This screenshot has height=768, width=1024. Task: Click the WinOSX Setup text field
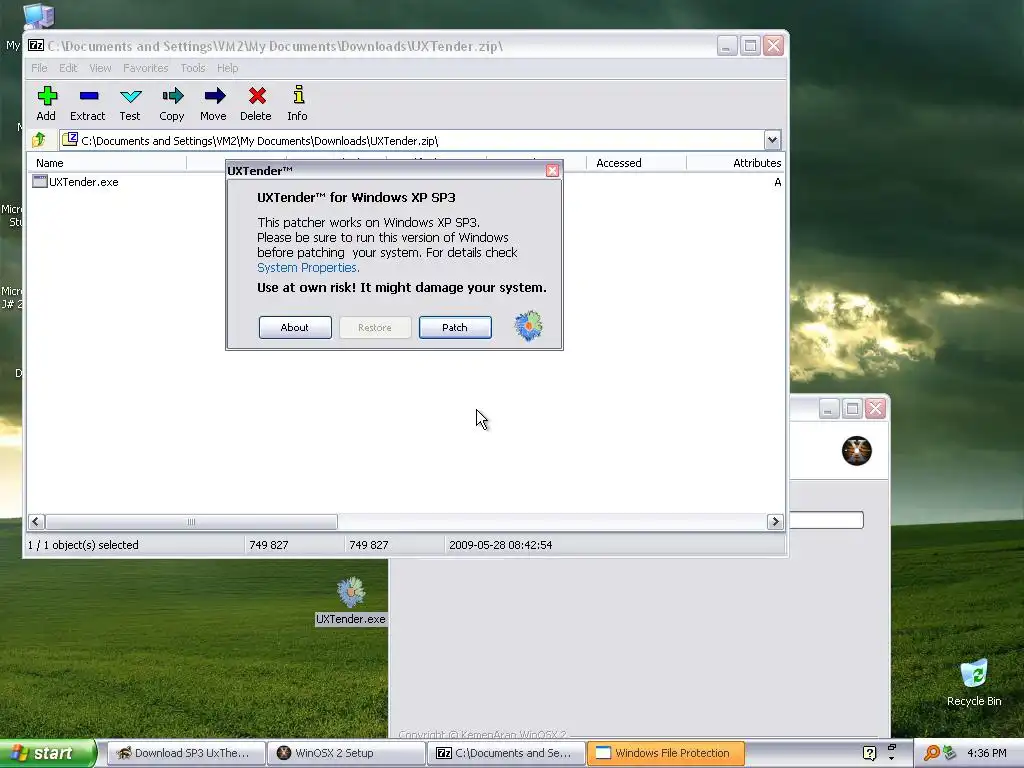[826, 520]
